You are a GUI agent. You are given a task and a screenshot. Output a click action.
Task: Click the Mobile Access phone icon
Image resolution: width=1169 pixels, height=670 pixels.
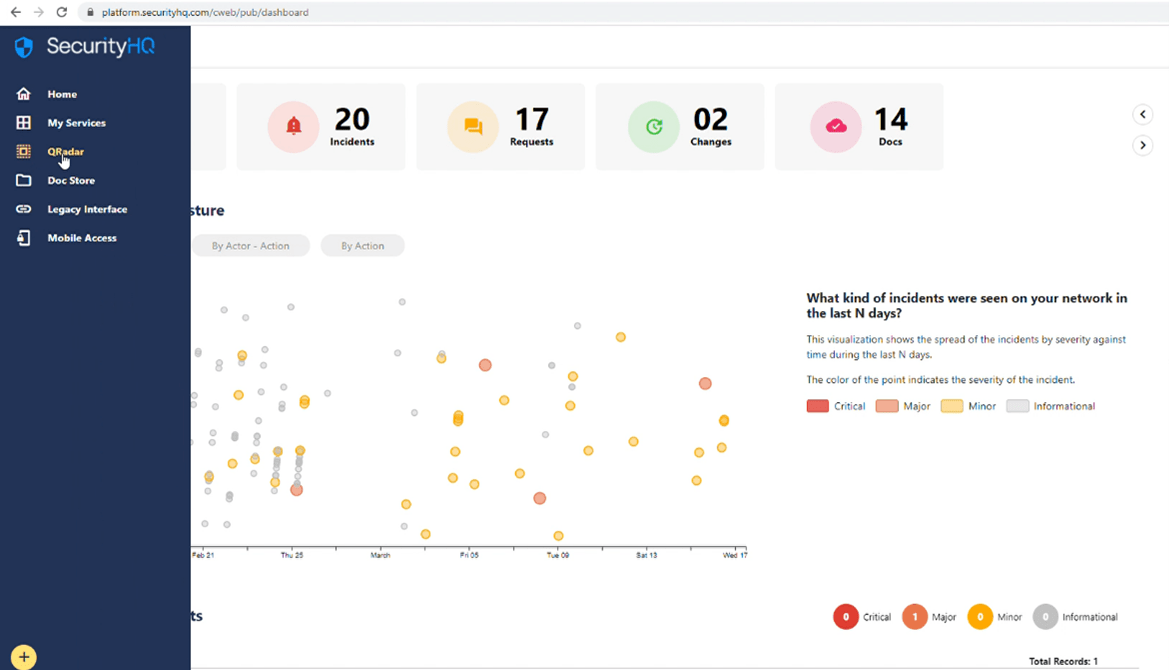(24, 238)
